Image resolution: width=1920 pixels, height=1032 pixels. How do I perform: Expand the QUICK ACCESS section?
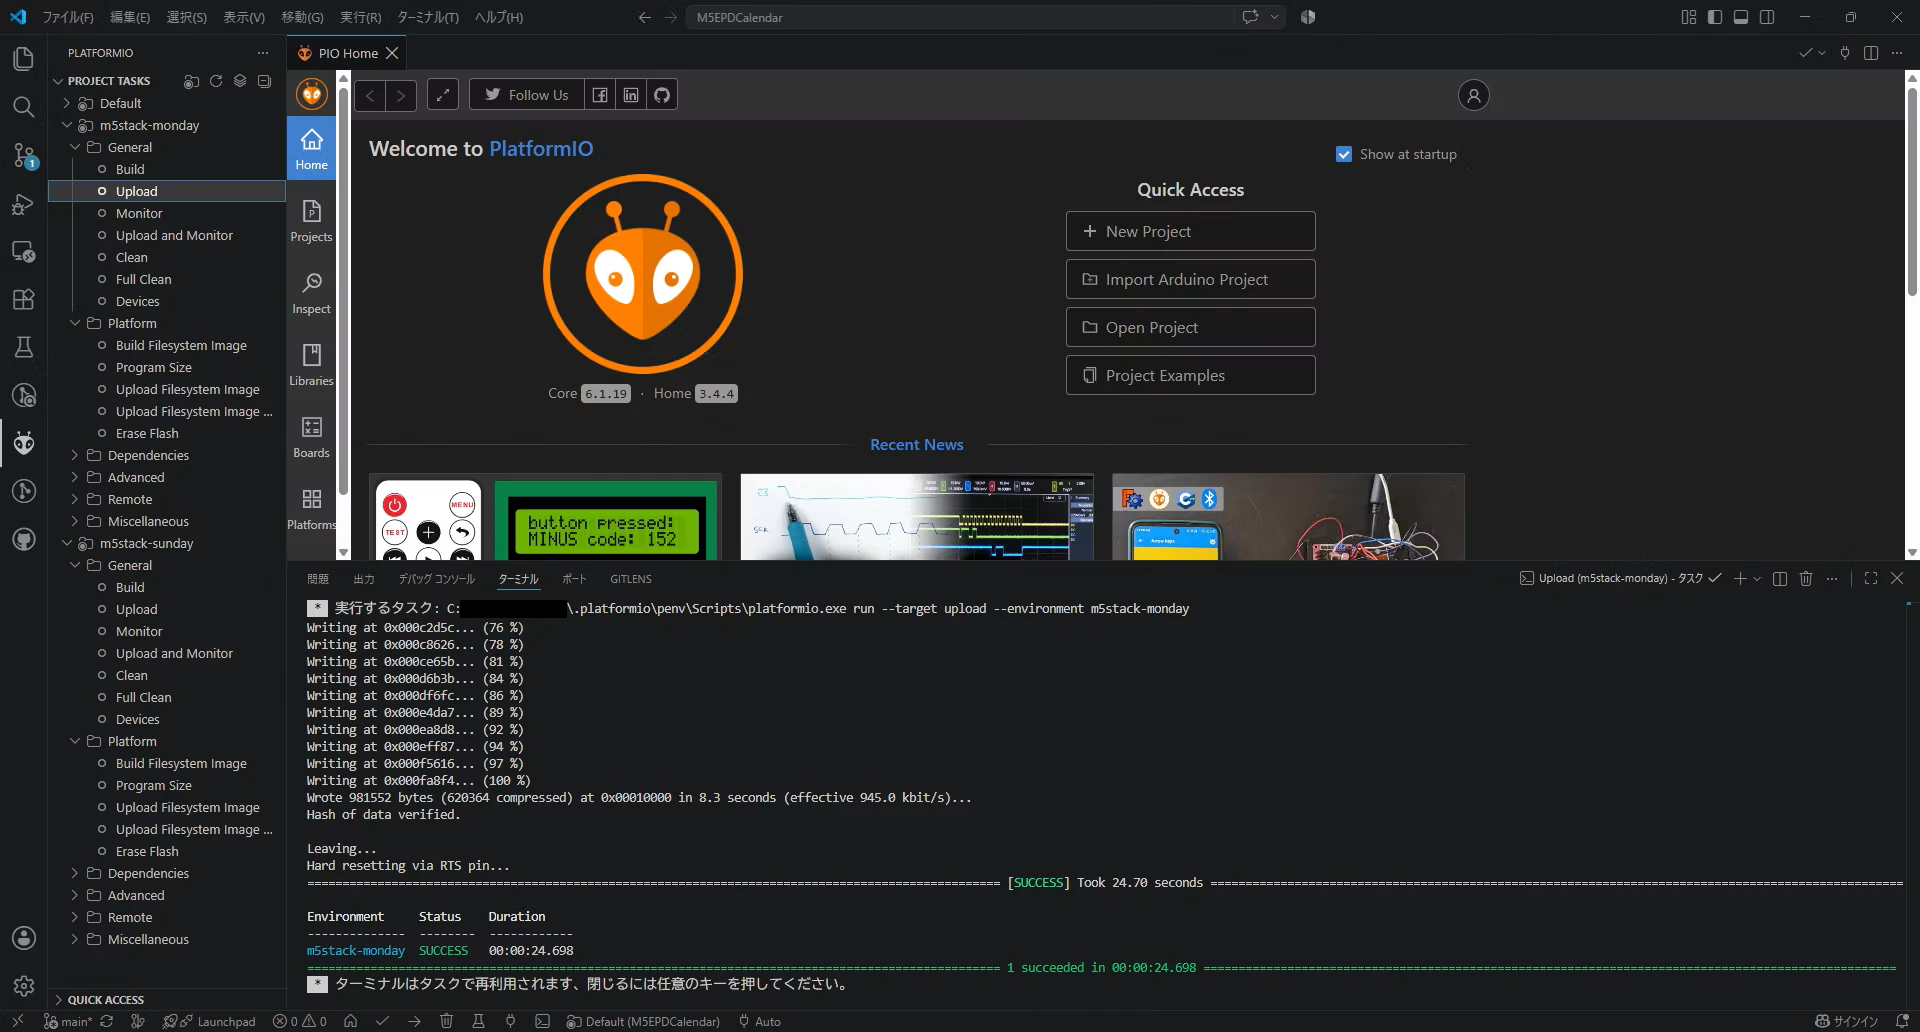[105, 1000]
